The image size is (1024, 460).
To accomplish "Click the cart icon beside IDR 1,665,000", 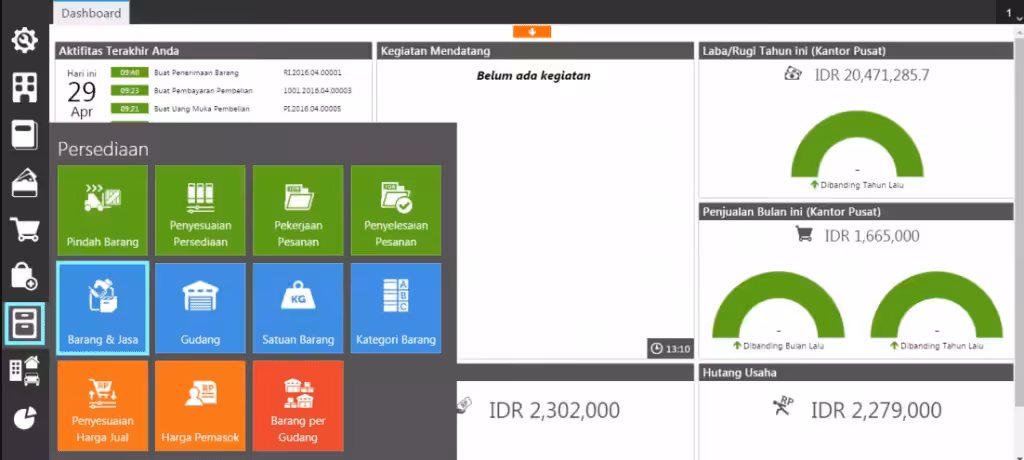I will pos(804,234).
